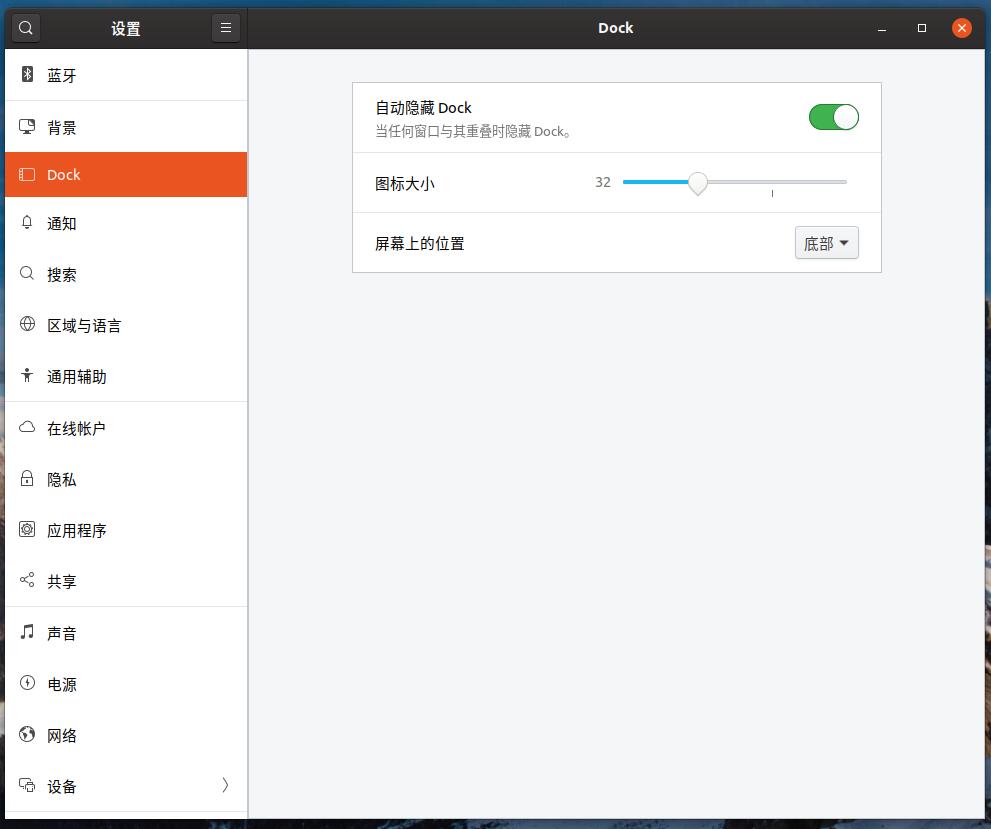Click the devices icon beside 设备
991x829 pixels.
pyautogui.click(x=27, y=785)
